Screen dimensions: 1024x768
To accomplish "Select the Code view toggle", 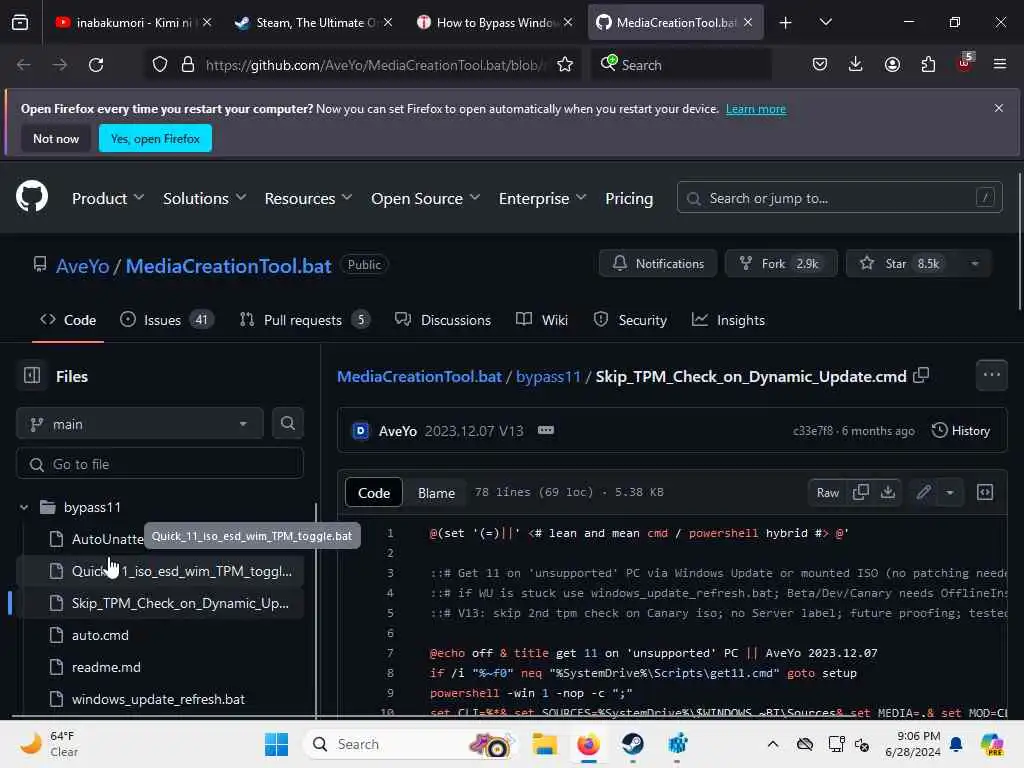I will [x=374, y=492].
